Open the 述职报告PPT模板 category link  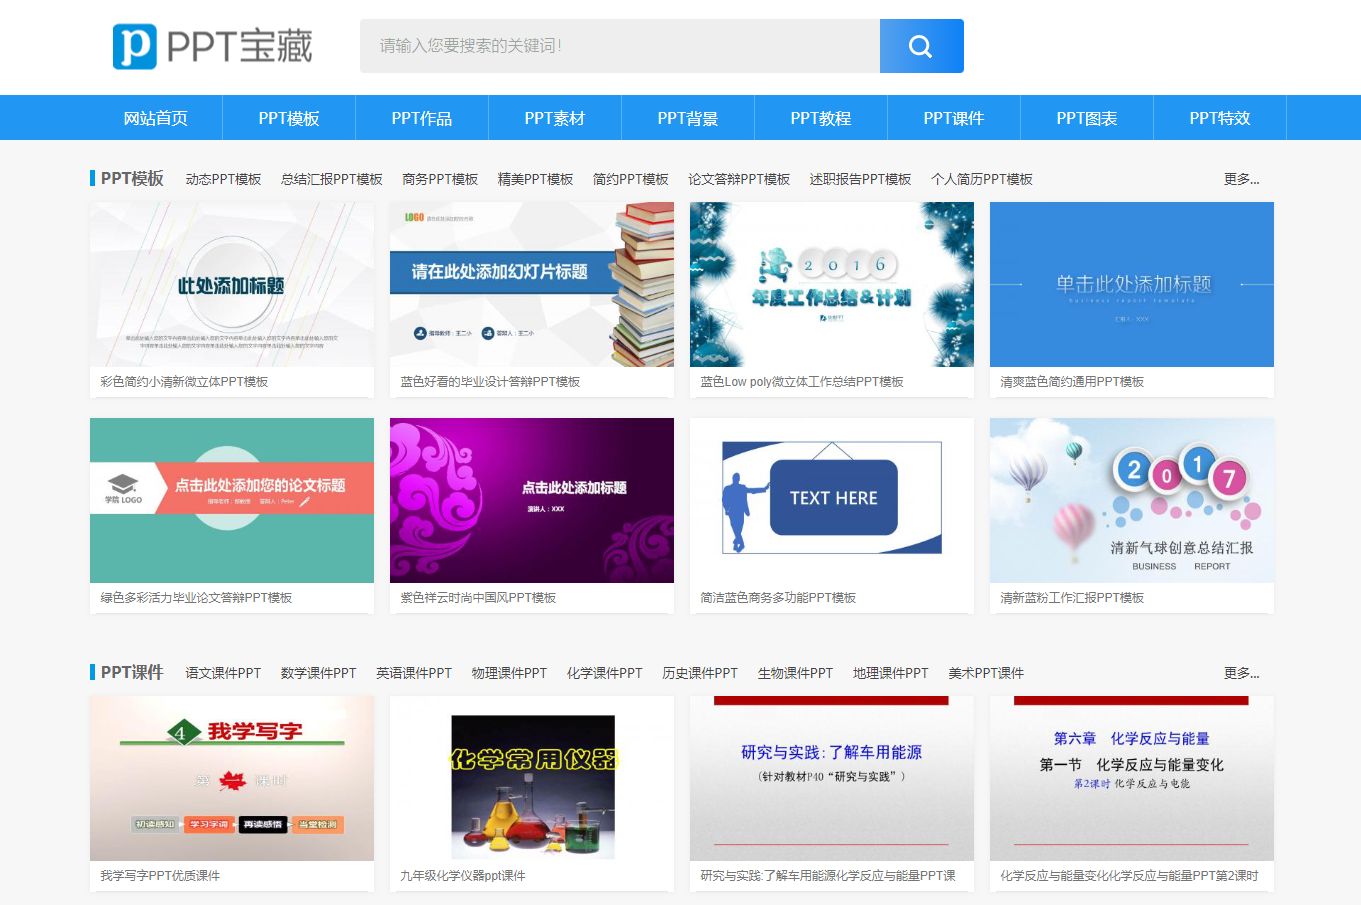[x=861, y=179]
